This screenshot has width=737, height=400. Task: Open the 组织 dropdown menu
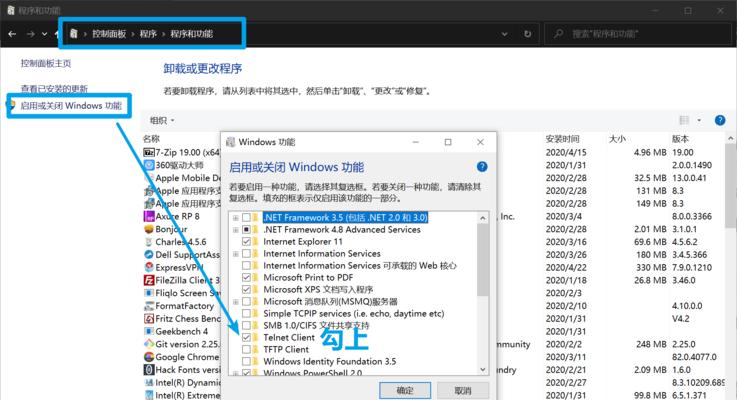click(162, 120)
